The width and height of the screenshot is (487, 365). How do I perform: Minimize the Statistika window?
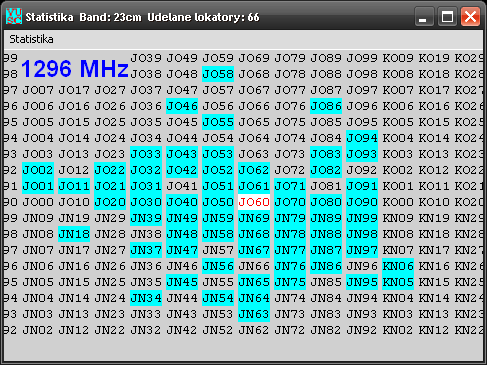[x=424, y=16]
